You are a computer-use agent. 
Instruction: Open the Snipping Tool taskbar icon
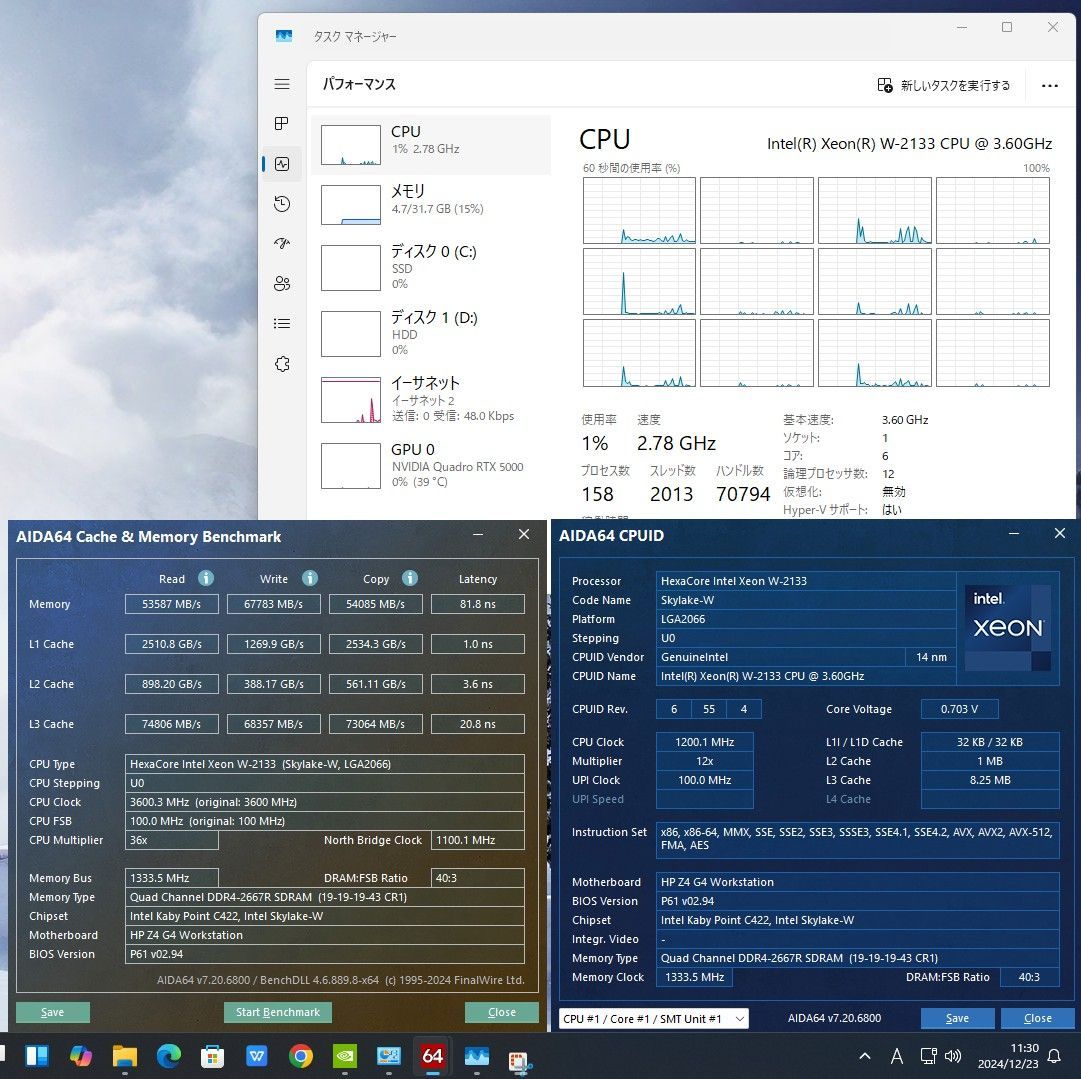pos(518,1060)
